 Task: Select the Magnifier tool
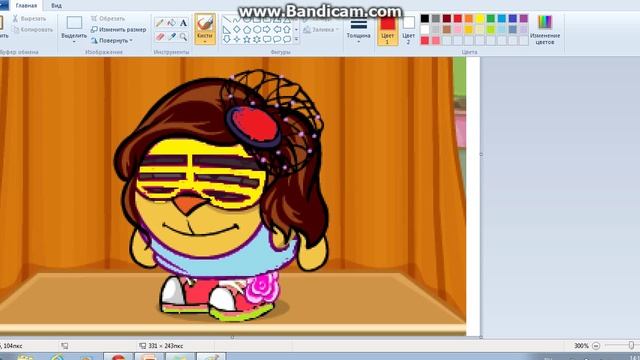click(183, 37)
